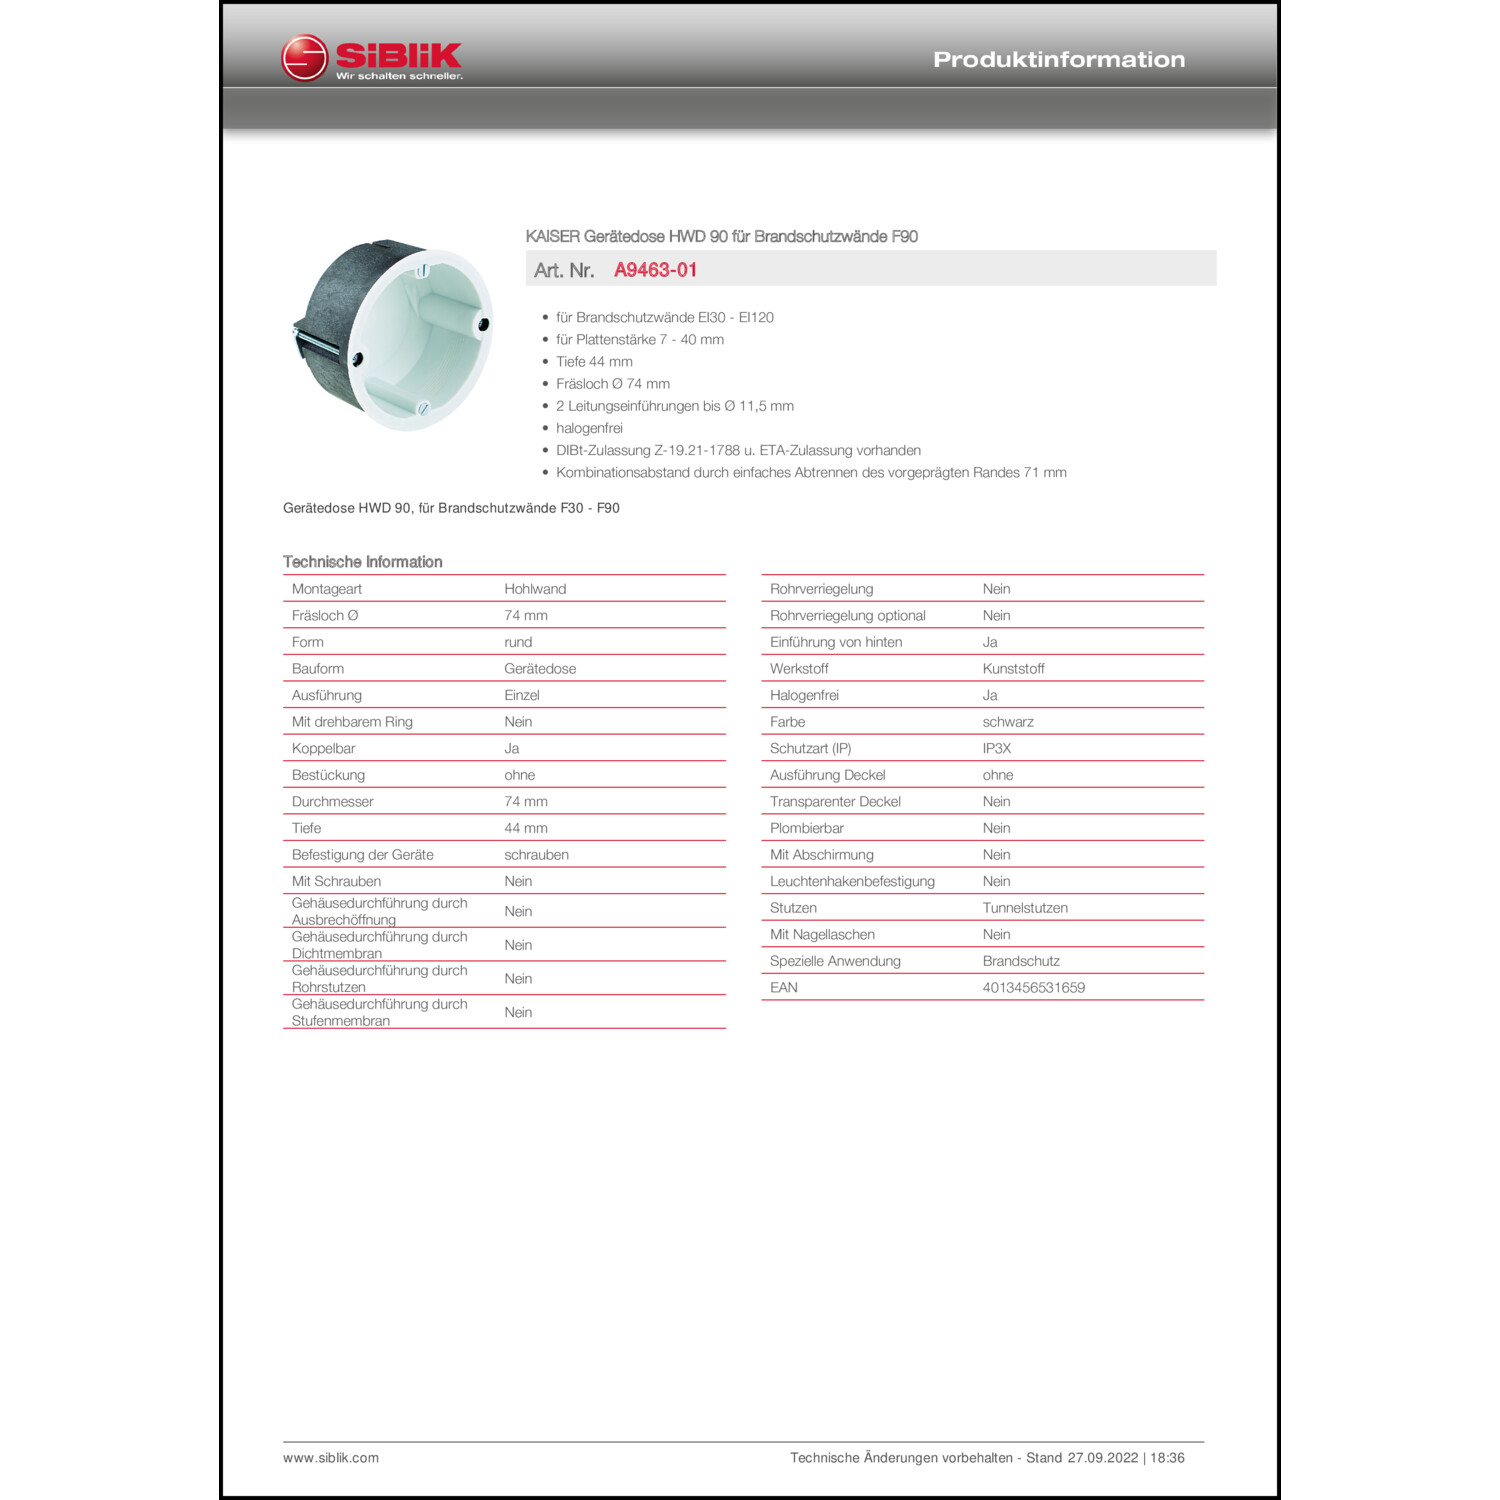This screenshot has height=1500, width=1500.
Task: Click the 'Gehäusedurchführung durch Stufenmembran' label
Action: [x=380, y=1012]
